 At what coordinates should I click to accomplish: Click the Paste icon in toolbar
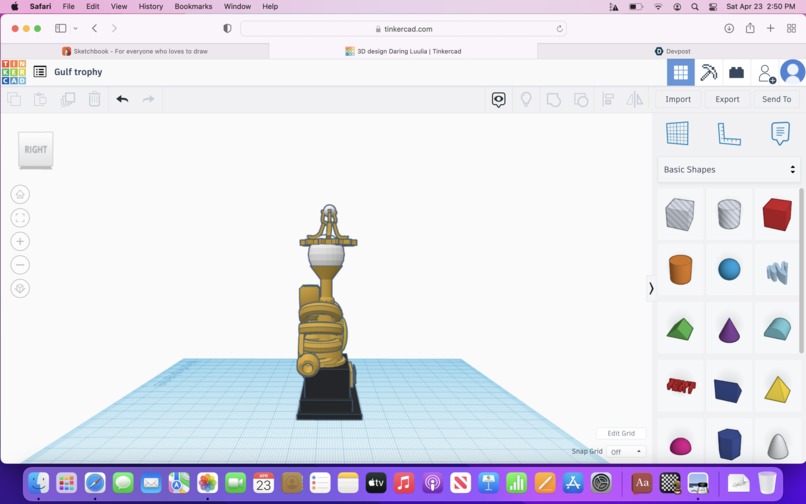click(40, 99)
